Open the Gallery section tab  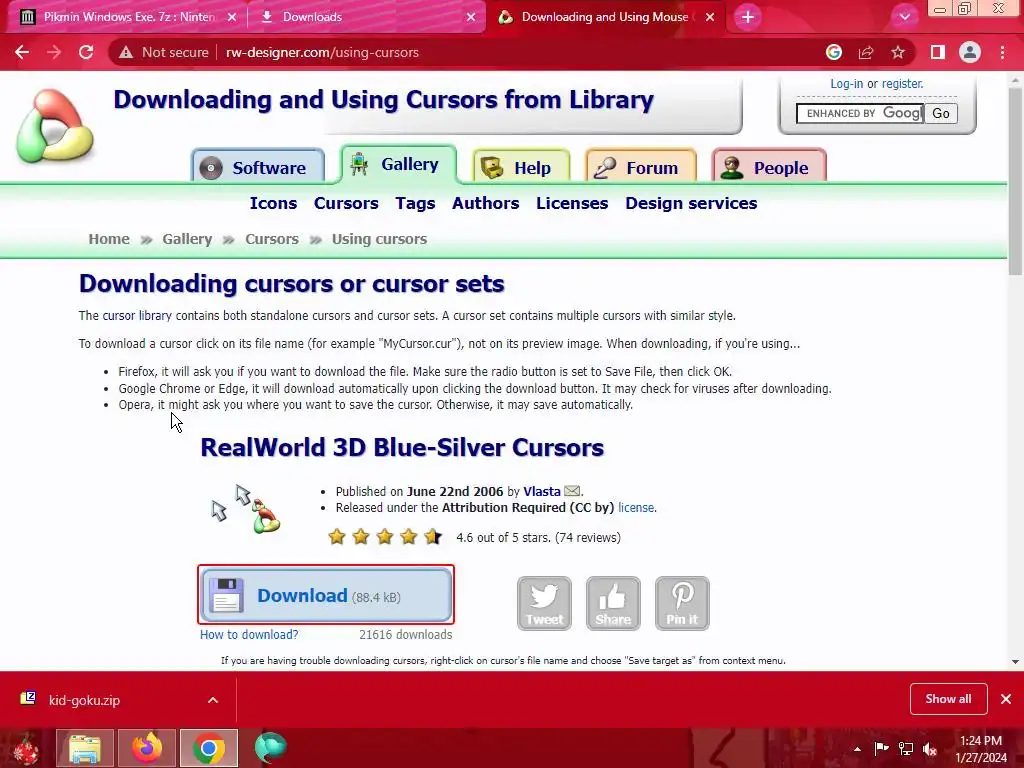[x=398, y=164]
